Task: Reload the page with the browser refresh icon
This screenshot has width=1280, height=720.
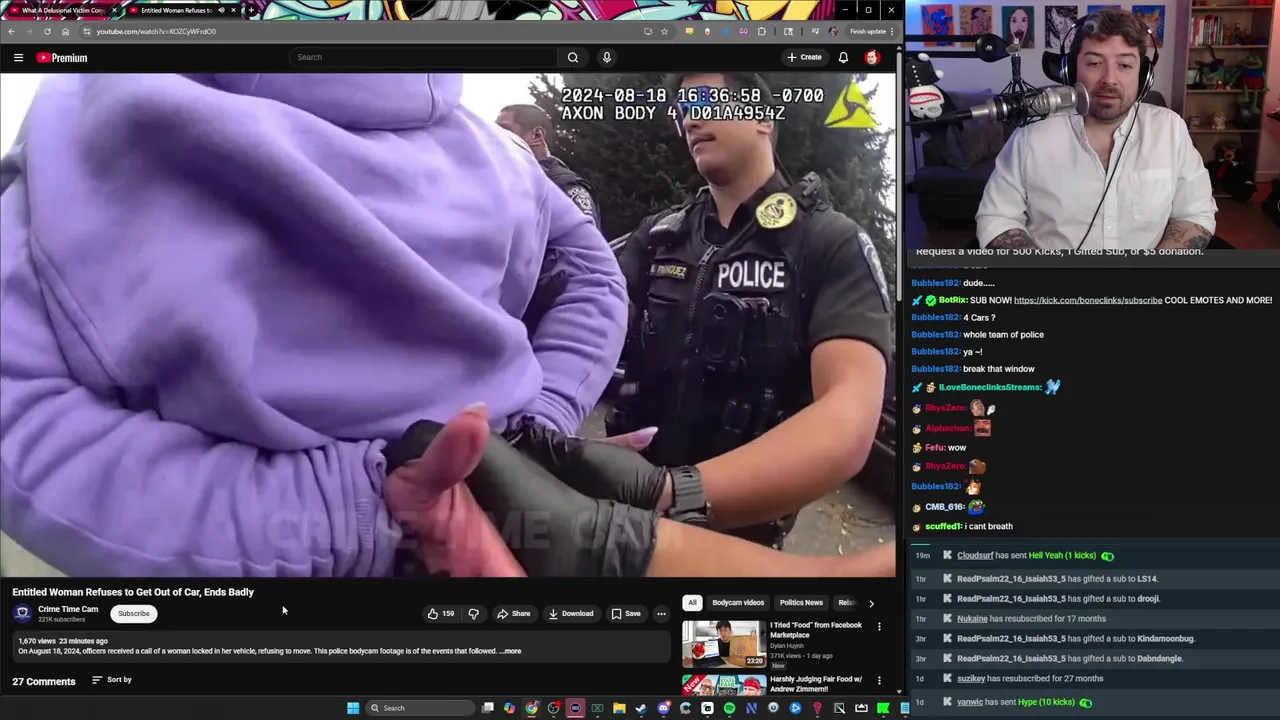Action: pos(47,31)
